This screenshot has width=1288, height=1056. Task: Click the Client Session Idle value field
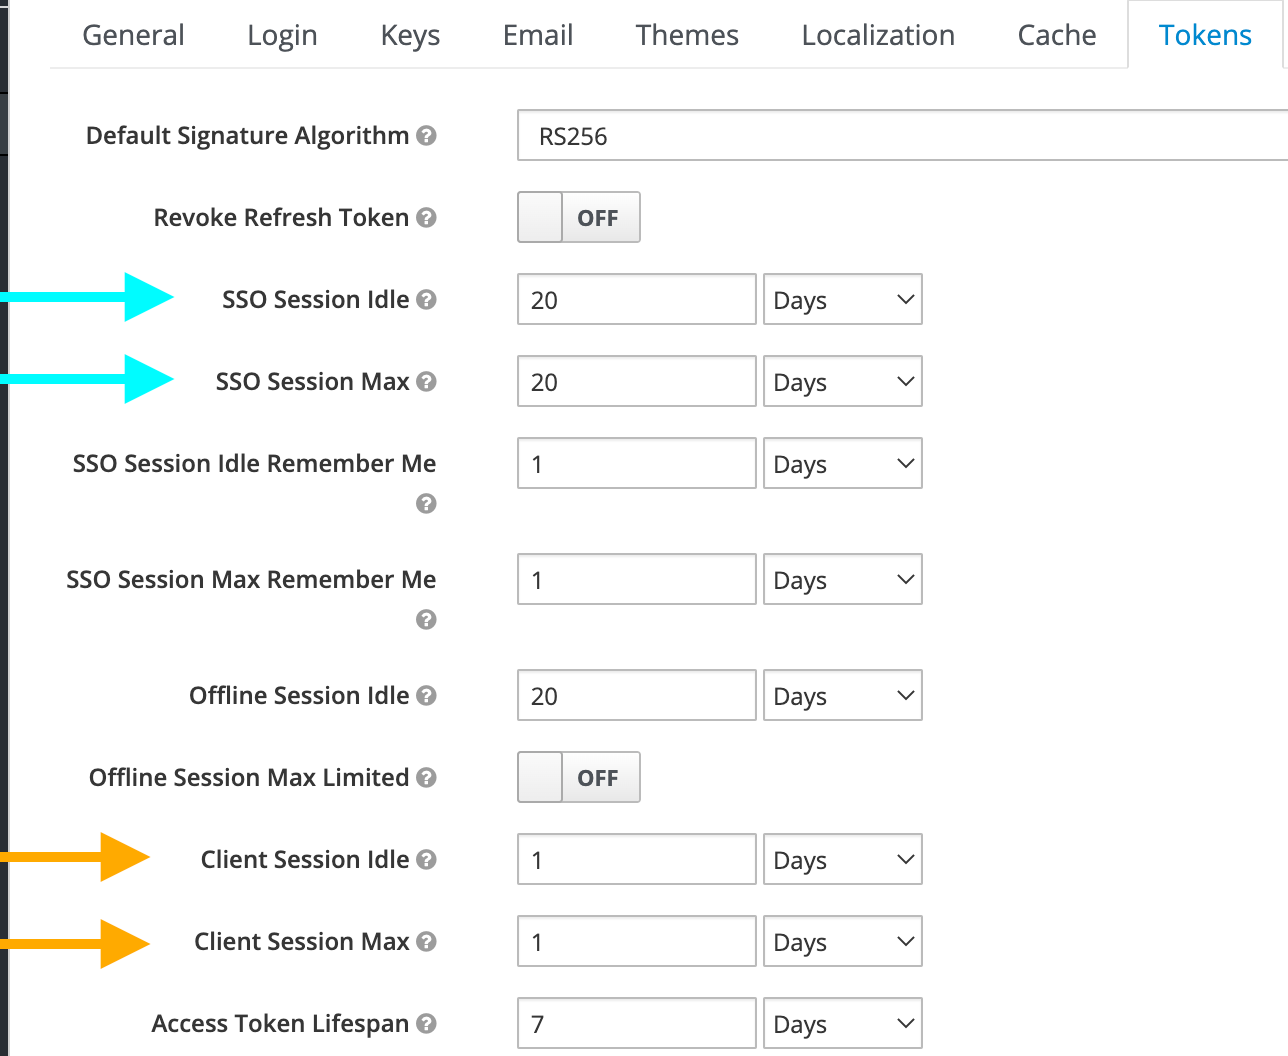(636, 860)
